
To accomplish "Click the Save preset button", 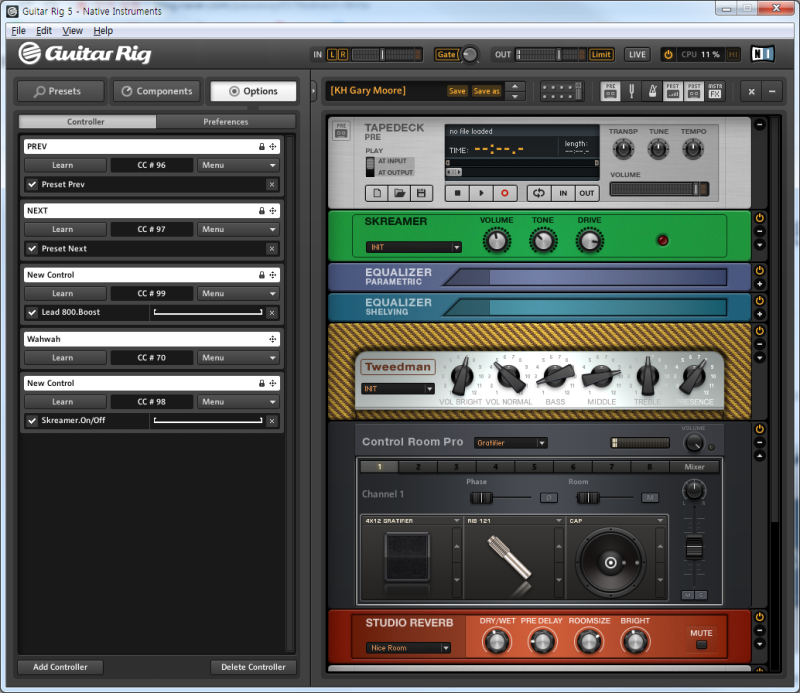I will (457, 91).
